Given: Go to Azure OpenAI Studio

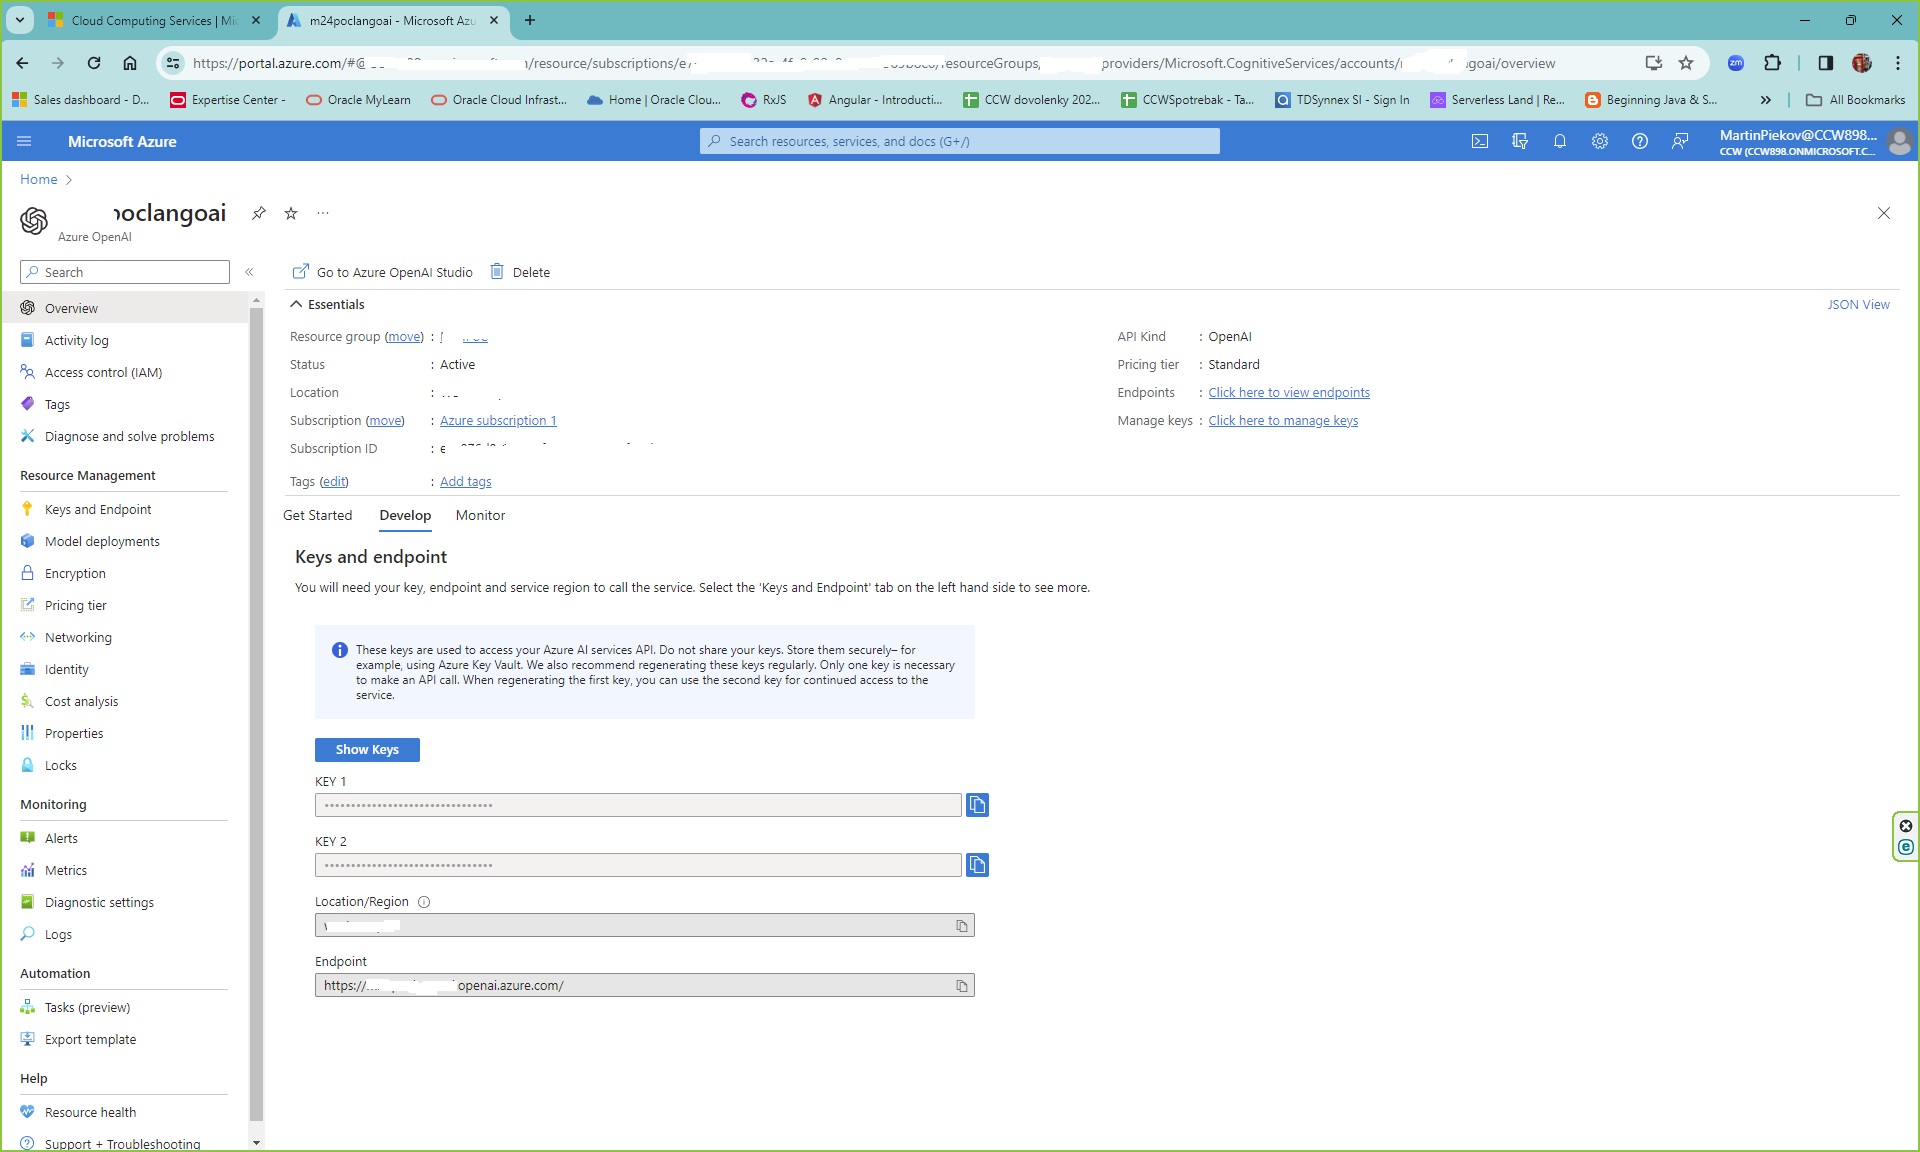Looking at the screenshot, I should (382, 272).
